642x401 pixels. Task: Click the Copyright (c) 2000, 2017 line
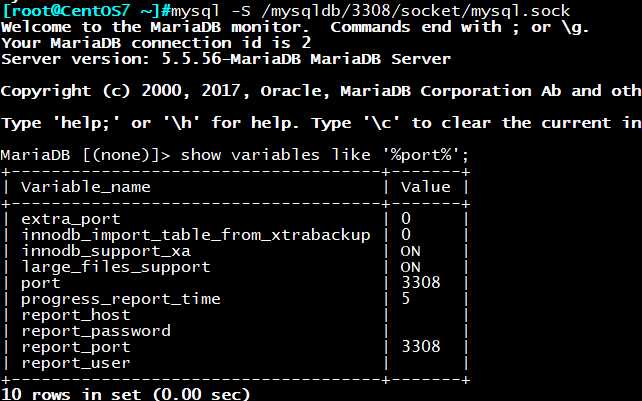click(321, 91)
